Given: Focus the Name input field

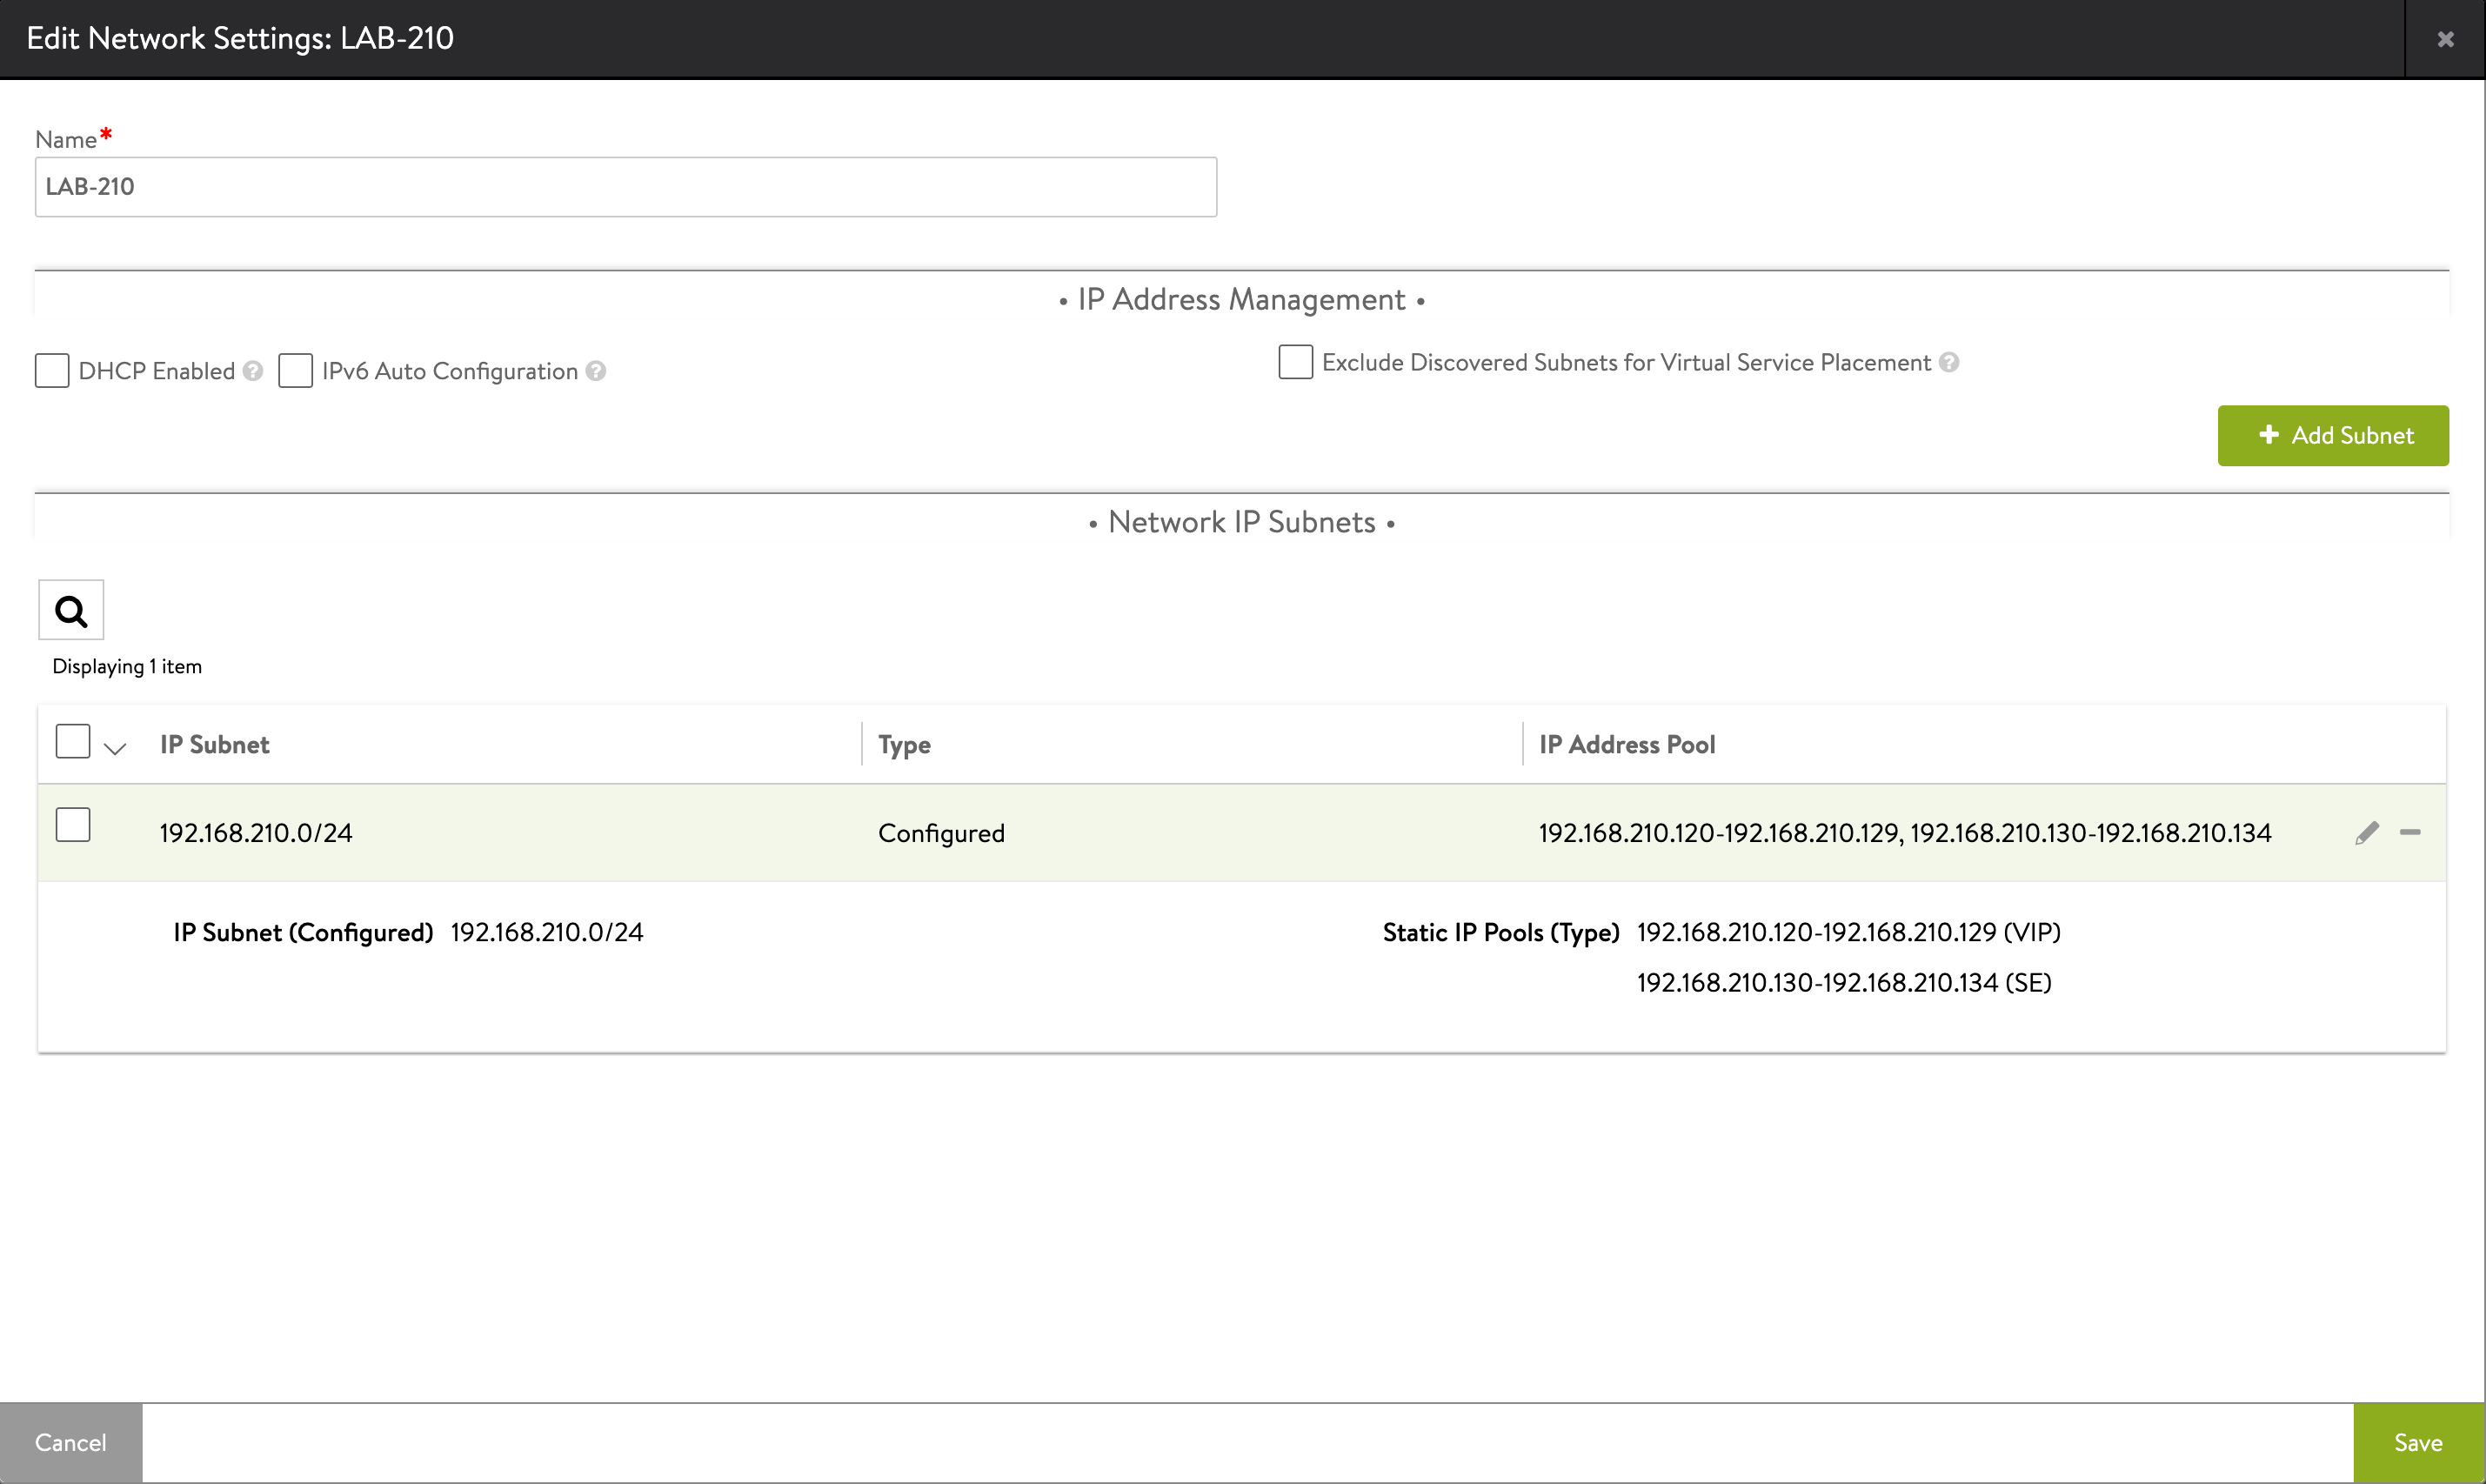Looking at the screenshot, I should [x=626, y=187].
